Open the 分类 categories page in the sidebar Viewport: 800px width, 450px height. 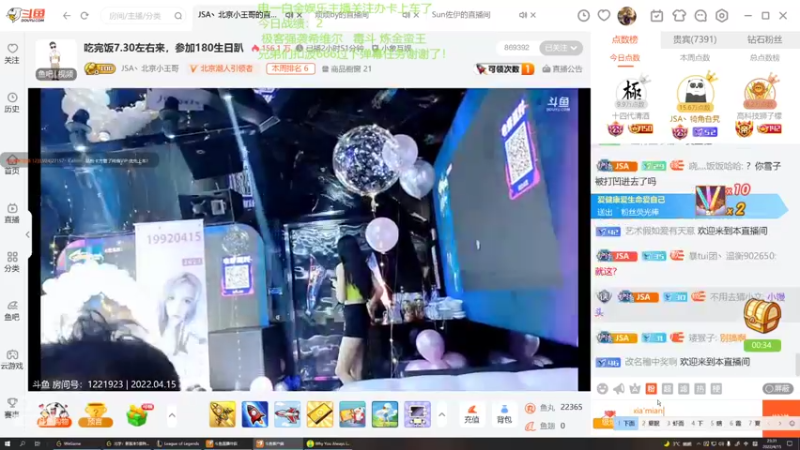(12, 262)
